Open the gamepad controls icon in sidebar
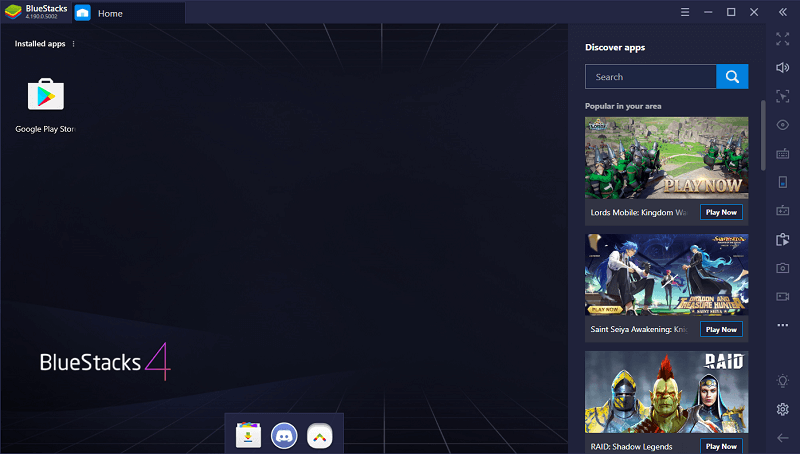Image resolution: width=800 pixels, height=454 pixels. 783,210
